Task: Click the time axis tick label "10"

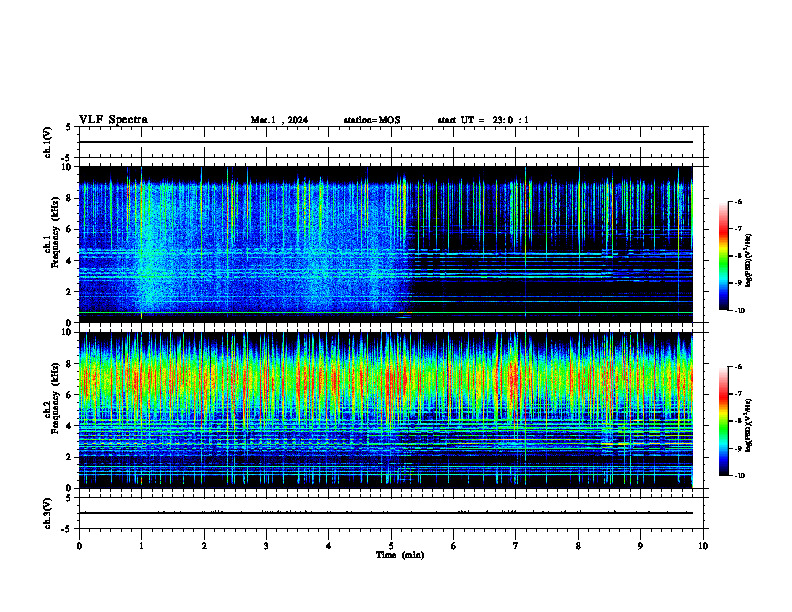Action: 703,546
